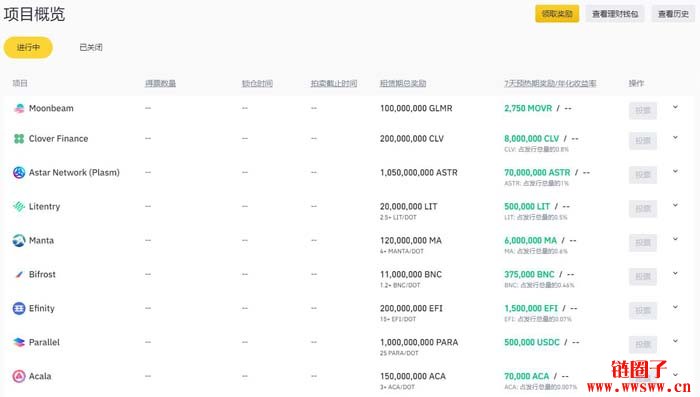Select the Manta project name
This screenshot has width=700, height=397.
tap(42, 241)
